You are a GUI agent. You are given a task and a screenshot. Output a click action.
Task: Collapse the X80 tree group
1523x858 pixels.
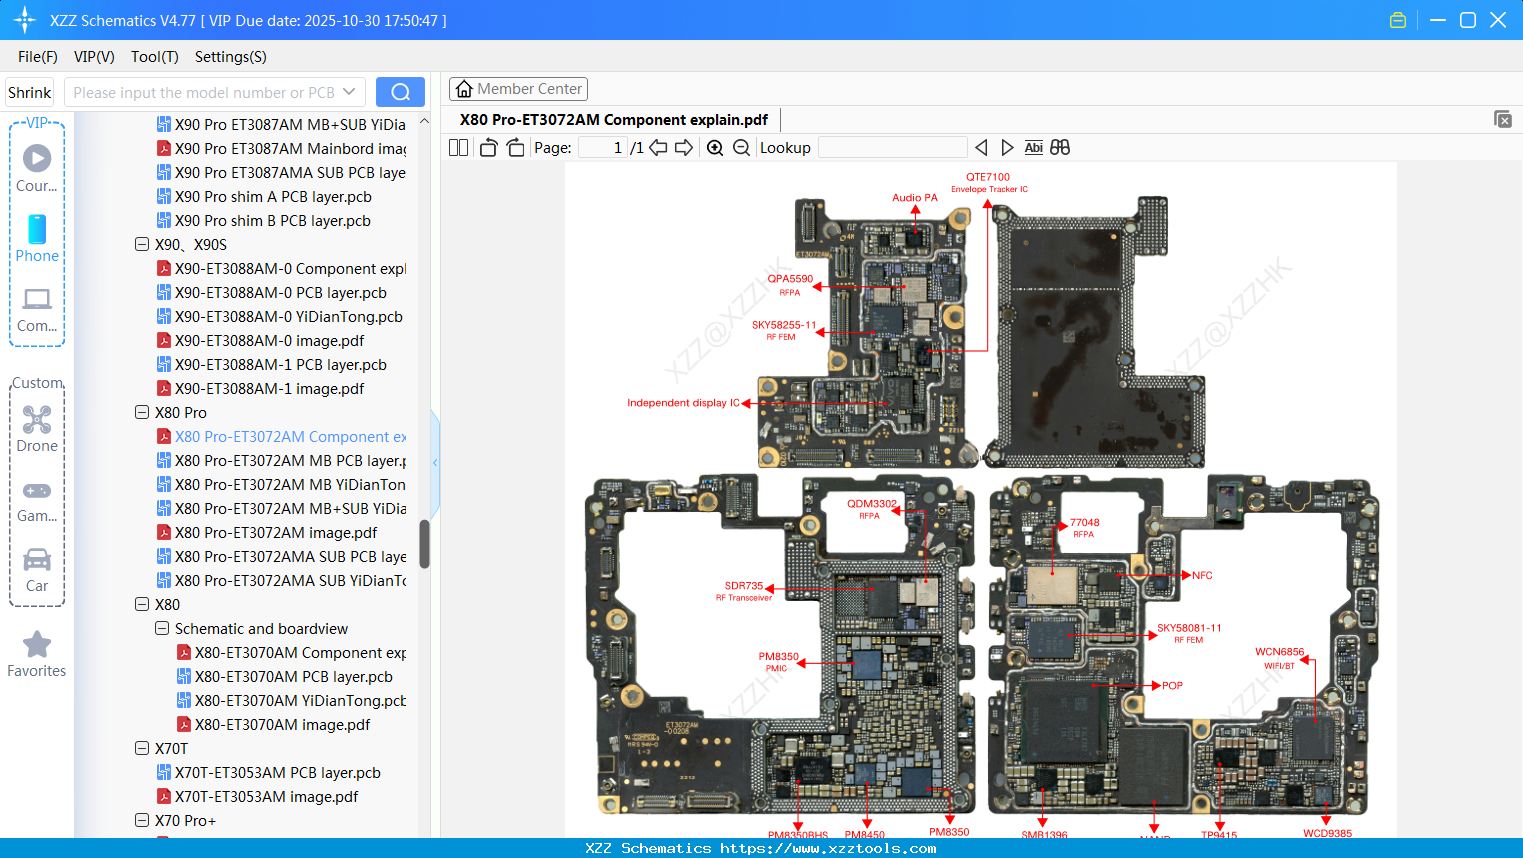142,604
